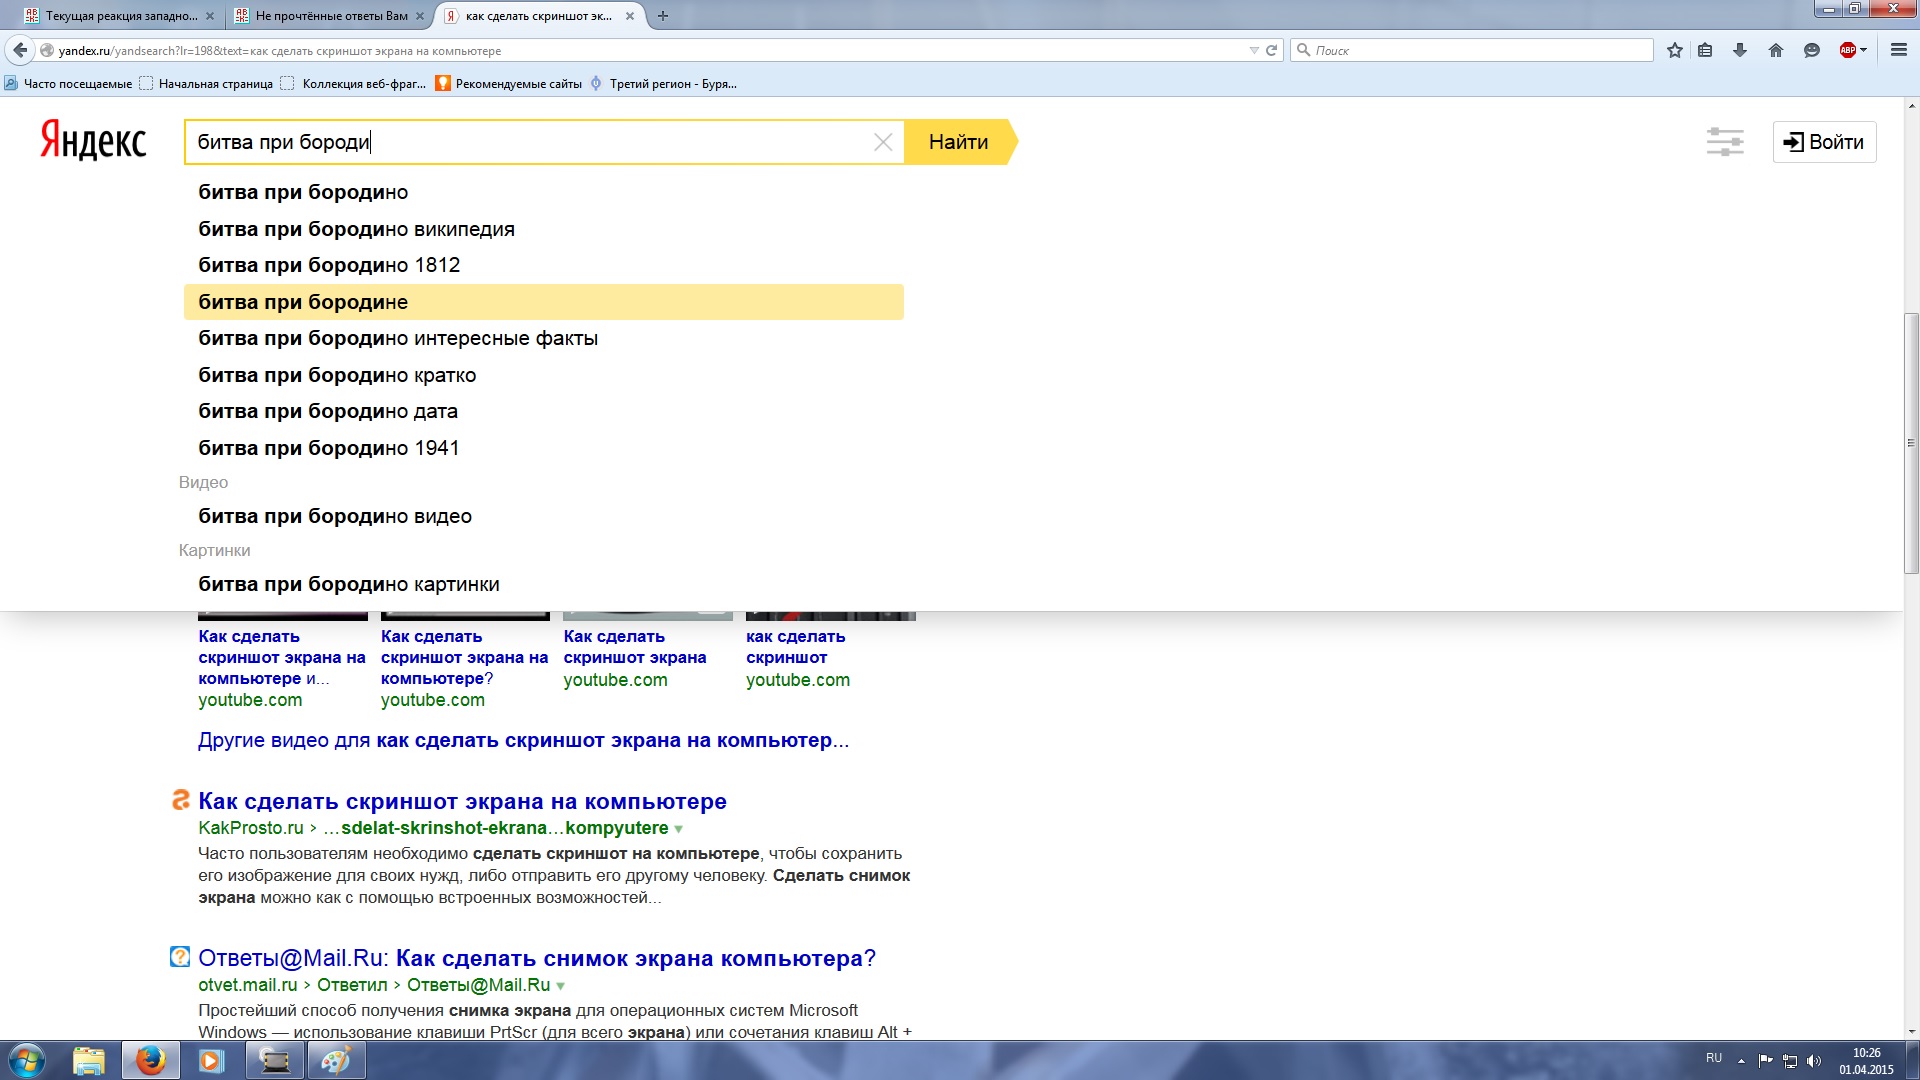Expand the KakProsto result green arrow menu
The image size is (1920, 1080).
tap(679, 829)
